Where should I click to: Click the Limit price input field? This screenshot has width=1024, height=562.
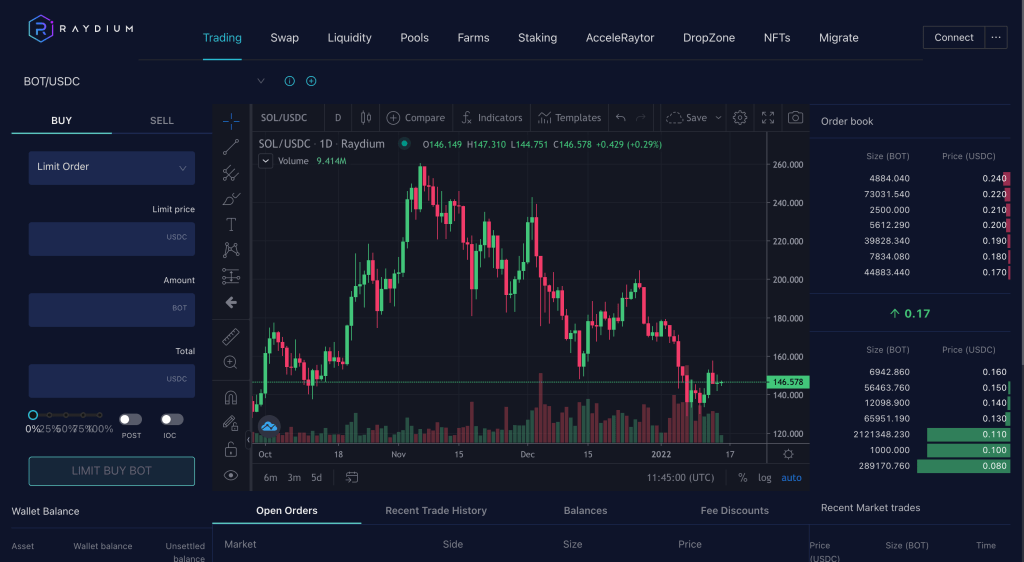point(112,238)
